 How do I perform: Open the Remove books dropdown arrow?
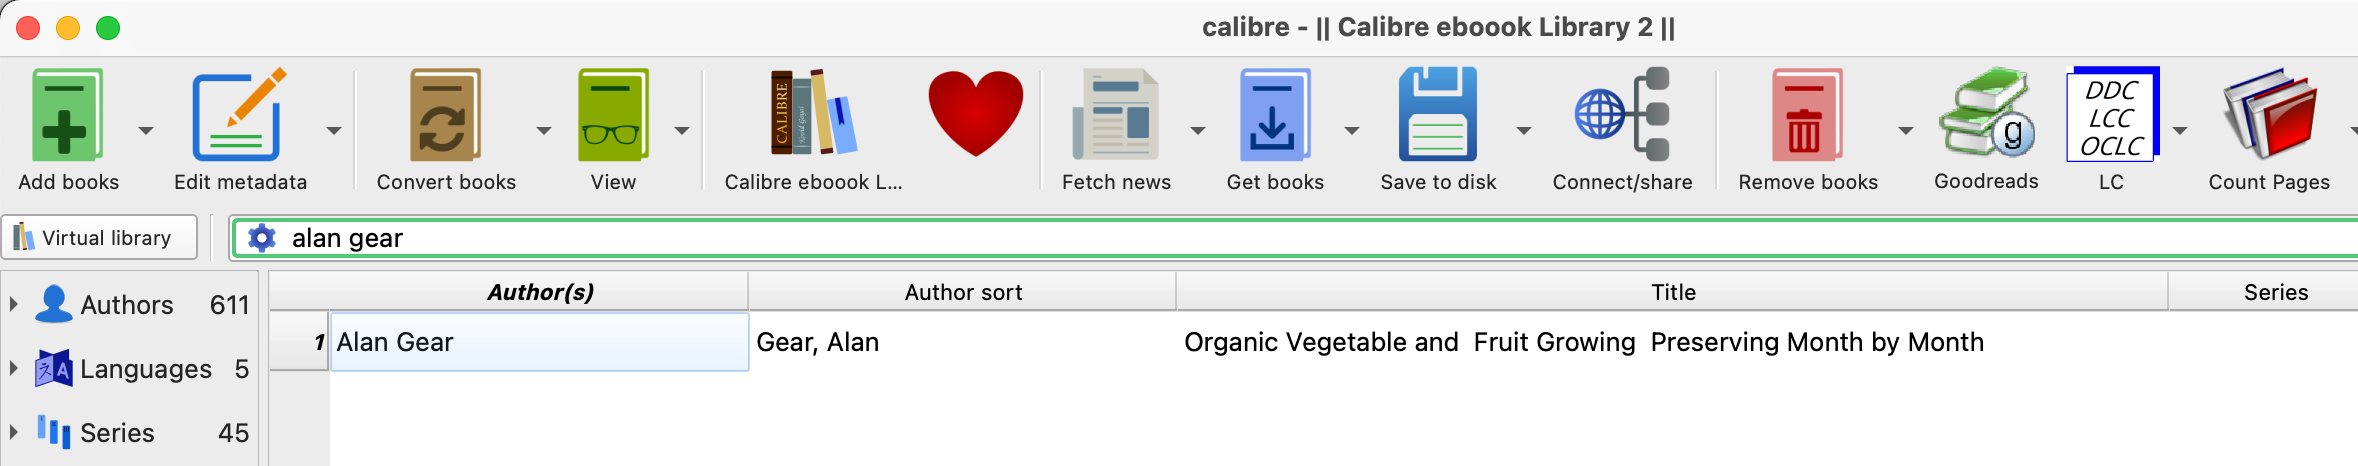[x=1905, y=131]
